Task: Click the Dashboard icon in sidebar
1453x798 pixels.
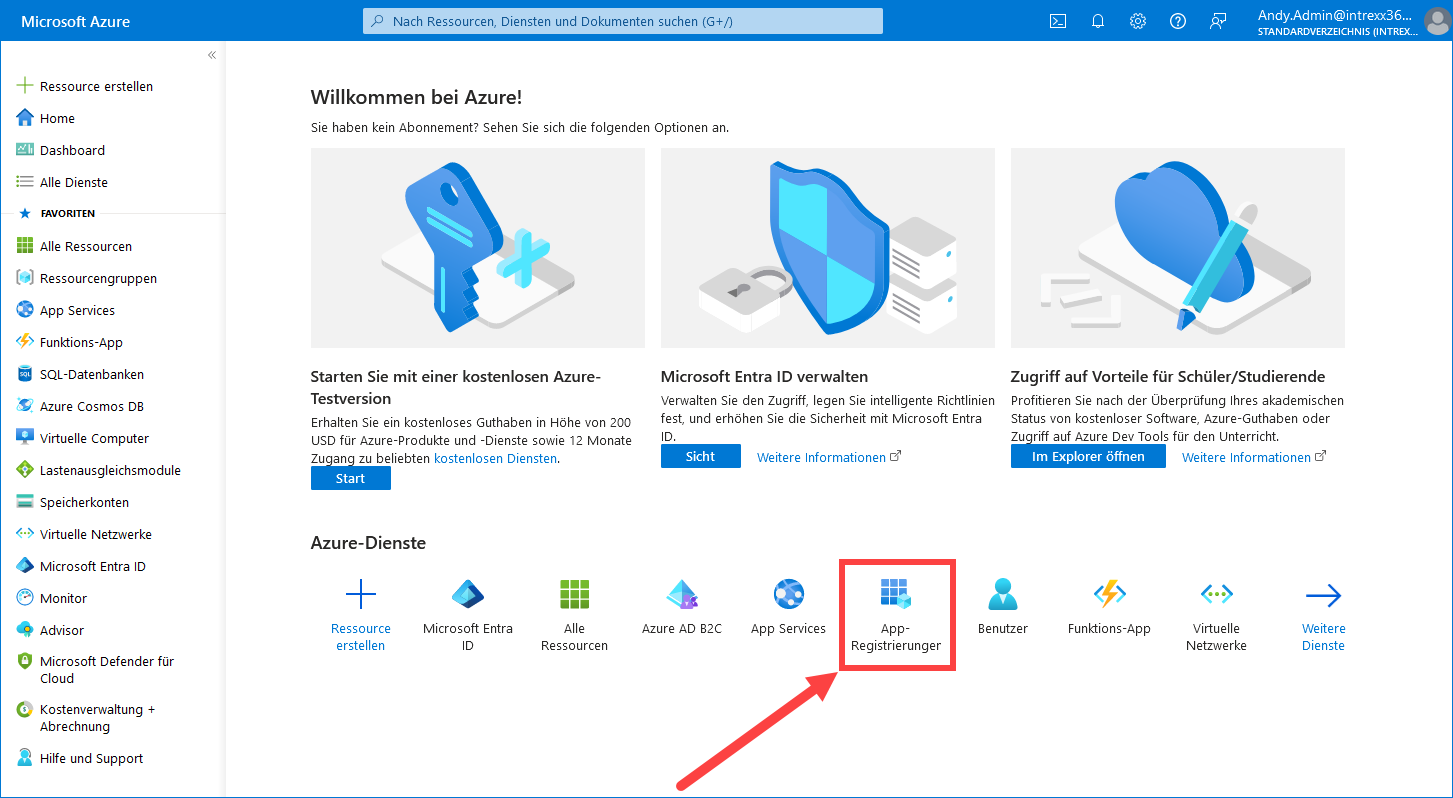Action: tap(25, 150)
